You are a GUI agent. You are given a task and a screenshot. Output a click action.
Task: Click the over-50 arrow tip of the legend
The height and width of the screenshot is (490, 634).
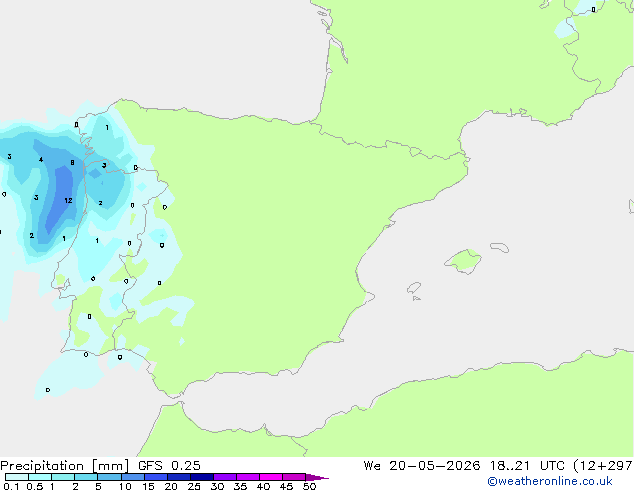(x=317, y=477)
